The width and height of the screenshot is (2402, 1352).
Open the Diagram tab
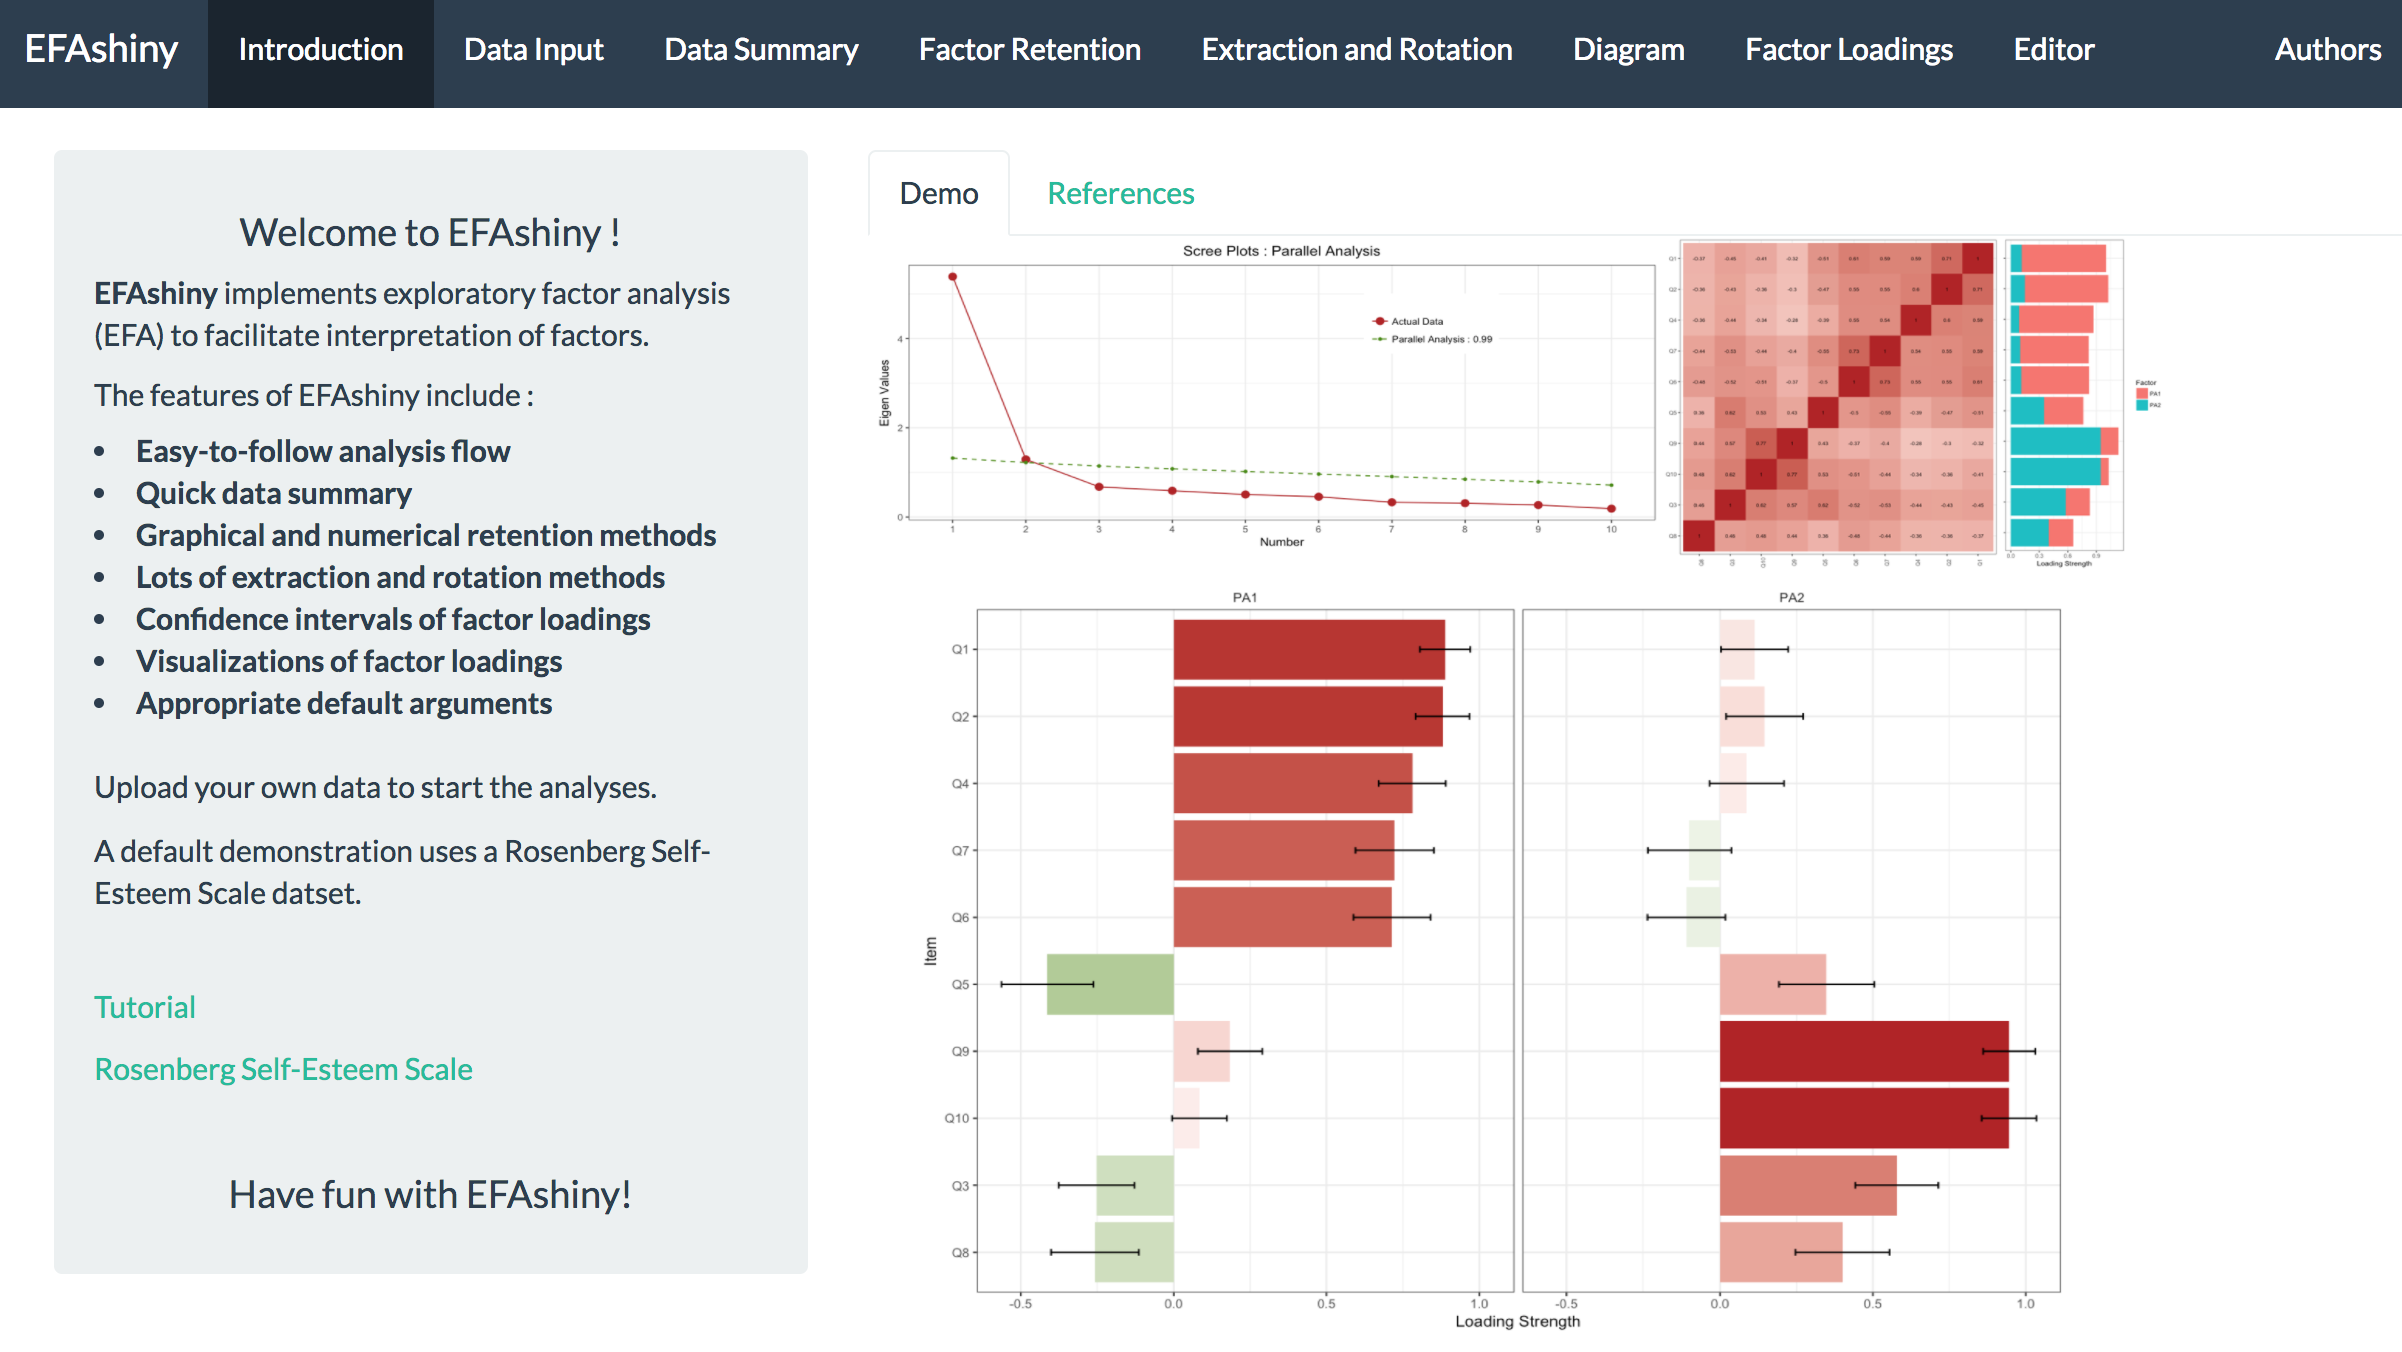tap(1628, 50)
